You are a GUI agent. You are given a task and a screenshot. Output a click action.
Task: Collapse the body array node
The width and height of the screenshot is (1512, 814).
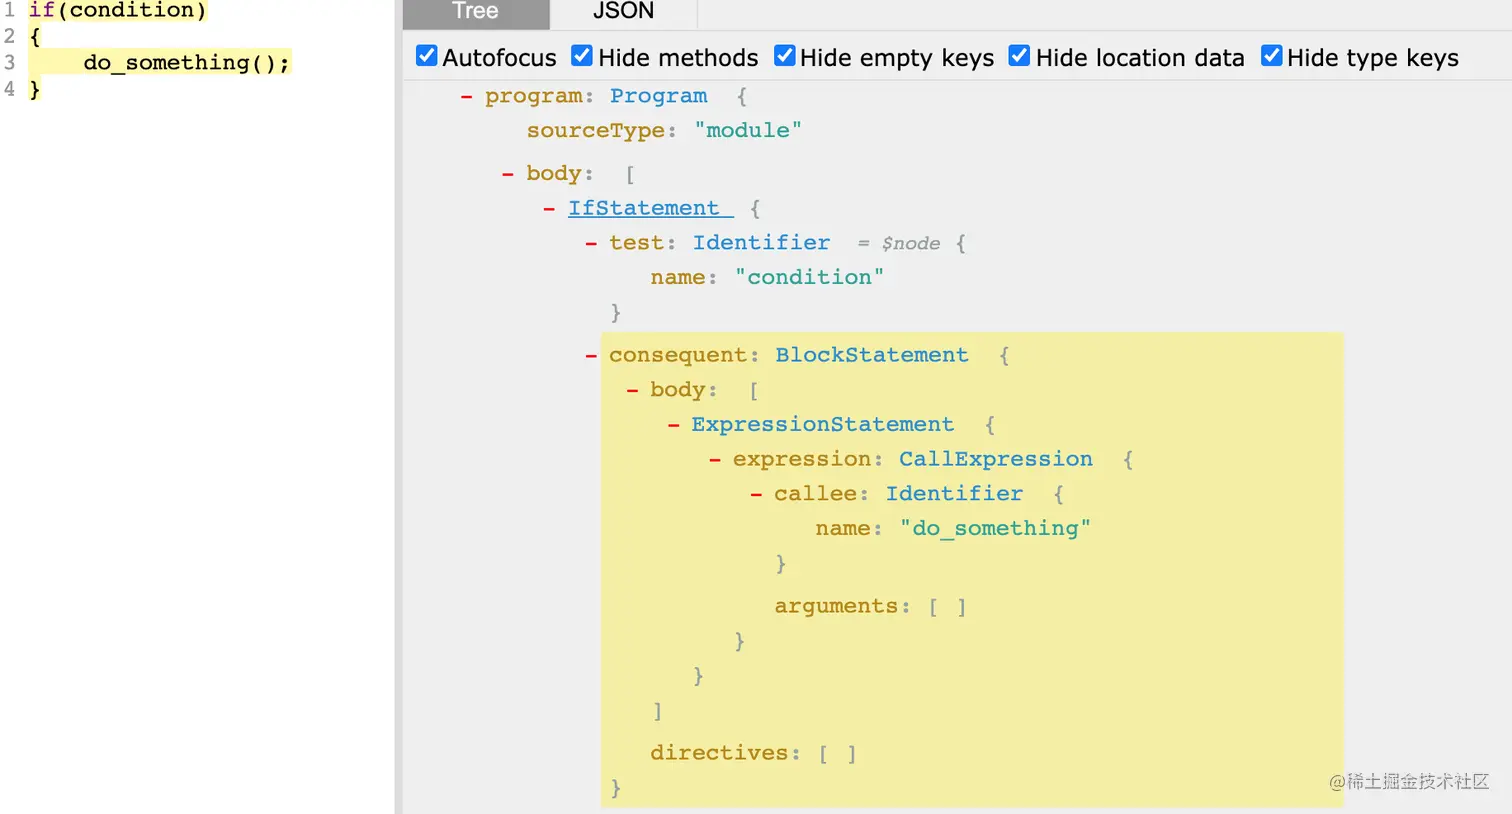click(508, 173)
